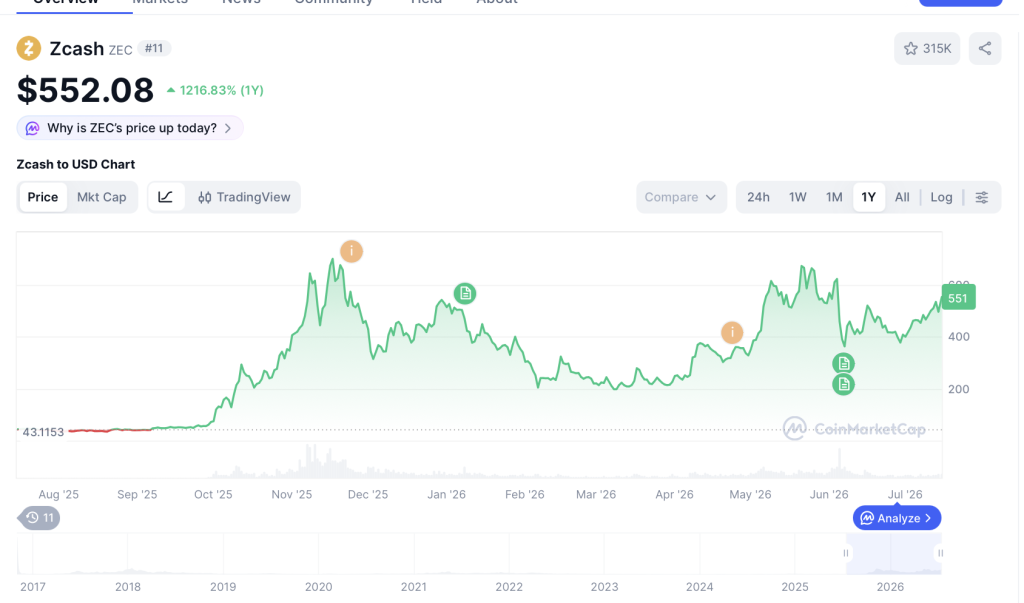Screen dimensions: 1024x603
Task: Click 2020 on the overview timeline
Action: click(319, 587)
